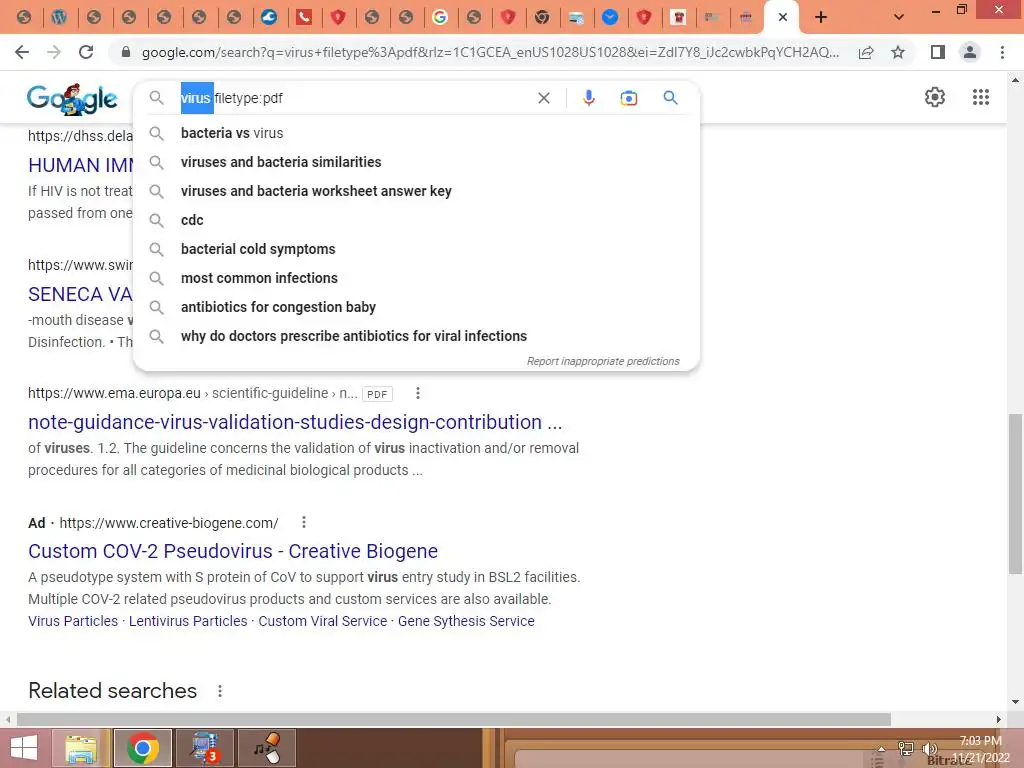Image resolution: width=1024 pixels, height=768 pixels.
Task: Show hidden system tray icons
Action: [x=881, y=749]
